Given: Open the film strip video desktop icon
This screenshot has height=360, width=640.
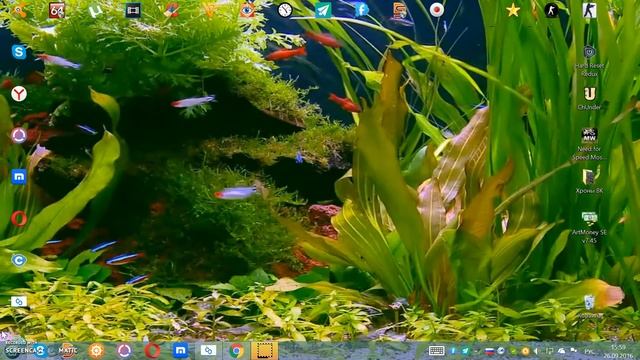Looking at the screenshot, I should pos(133,11).
